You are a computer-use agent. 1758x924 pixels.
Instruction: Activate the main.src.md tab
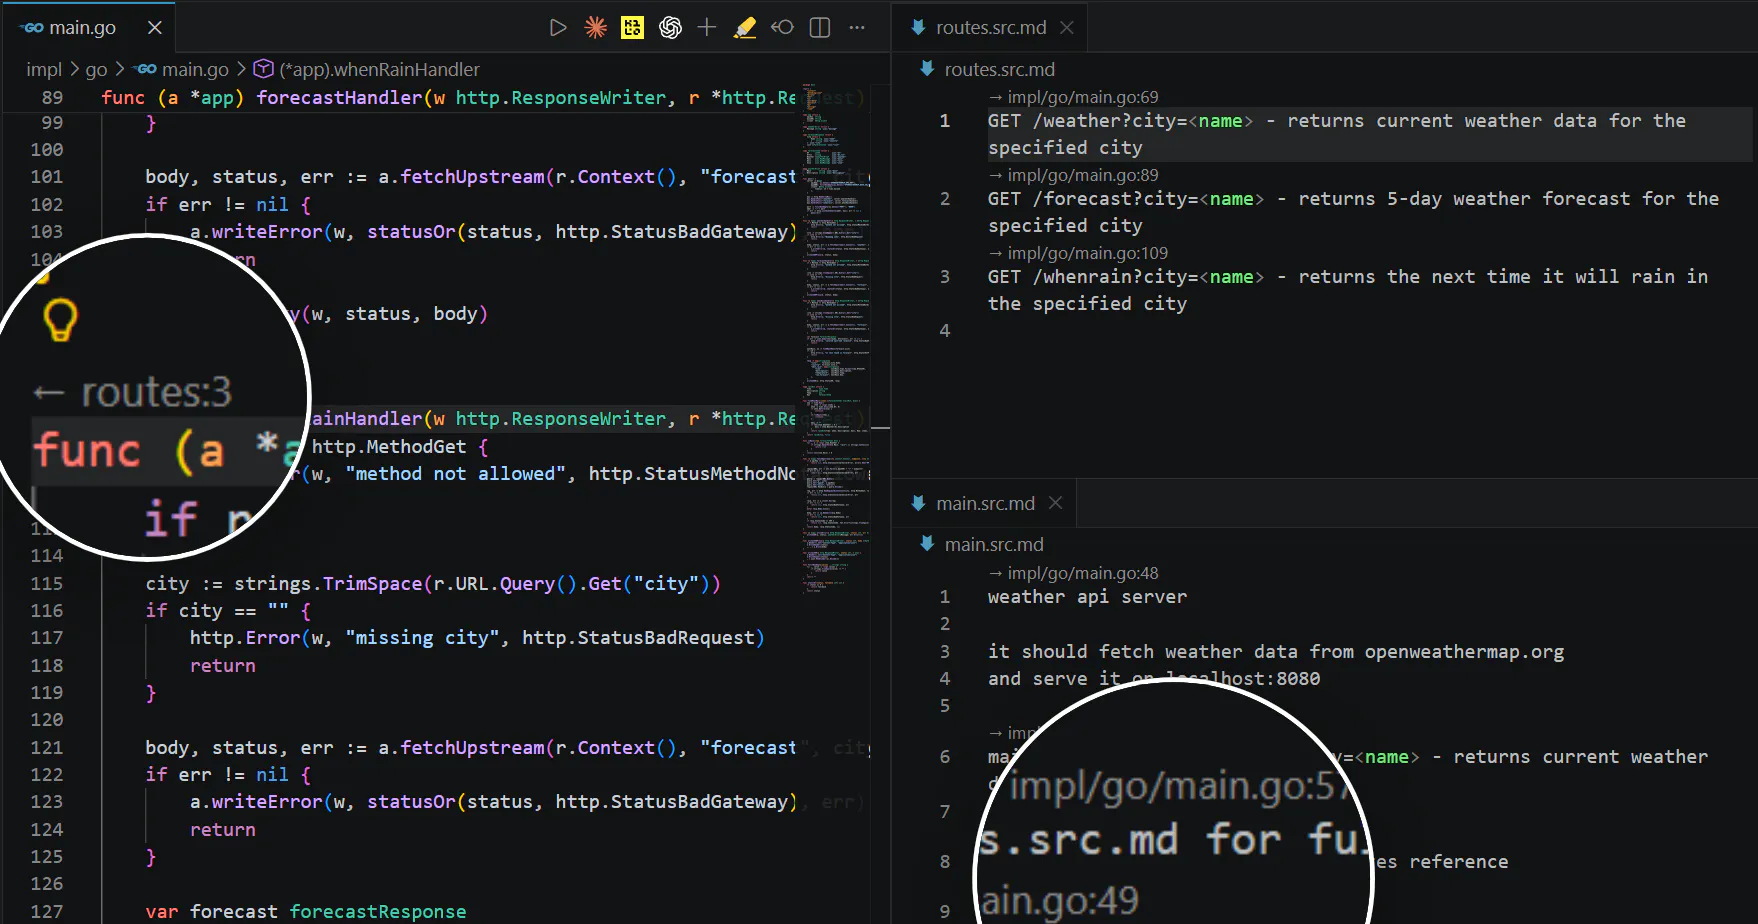[985, 503]
